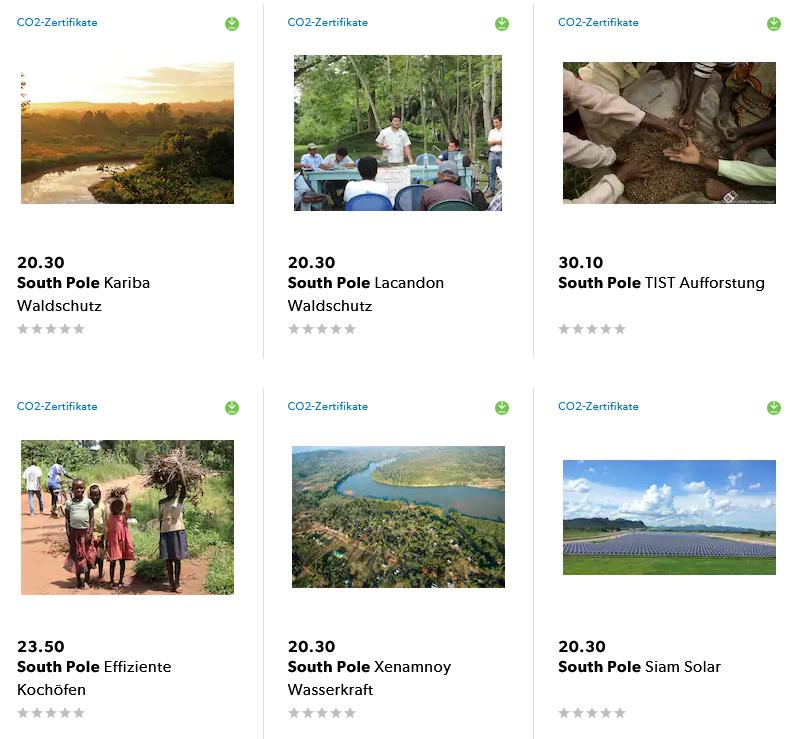Click green eco badge on Siam Solar card
Image resolution: width=801 pixels, height=739 pixels.
point(774,408)
